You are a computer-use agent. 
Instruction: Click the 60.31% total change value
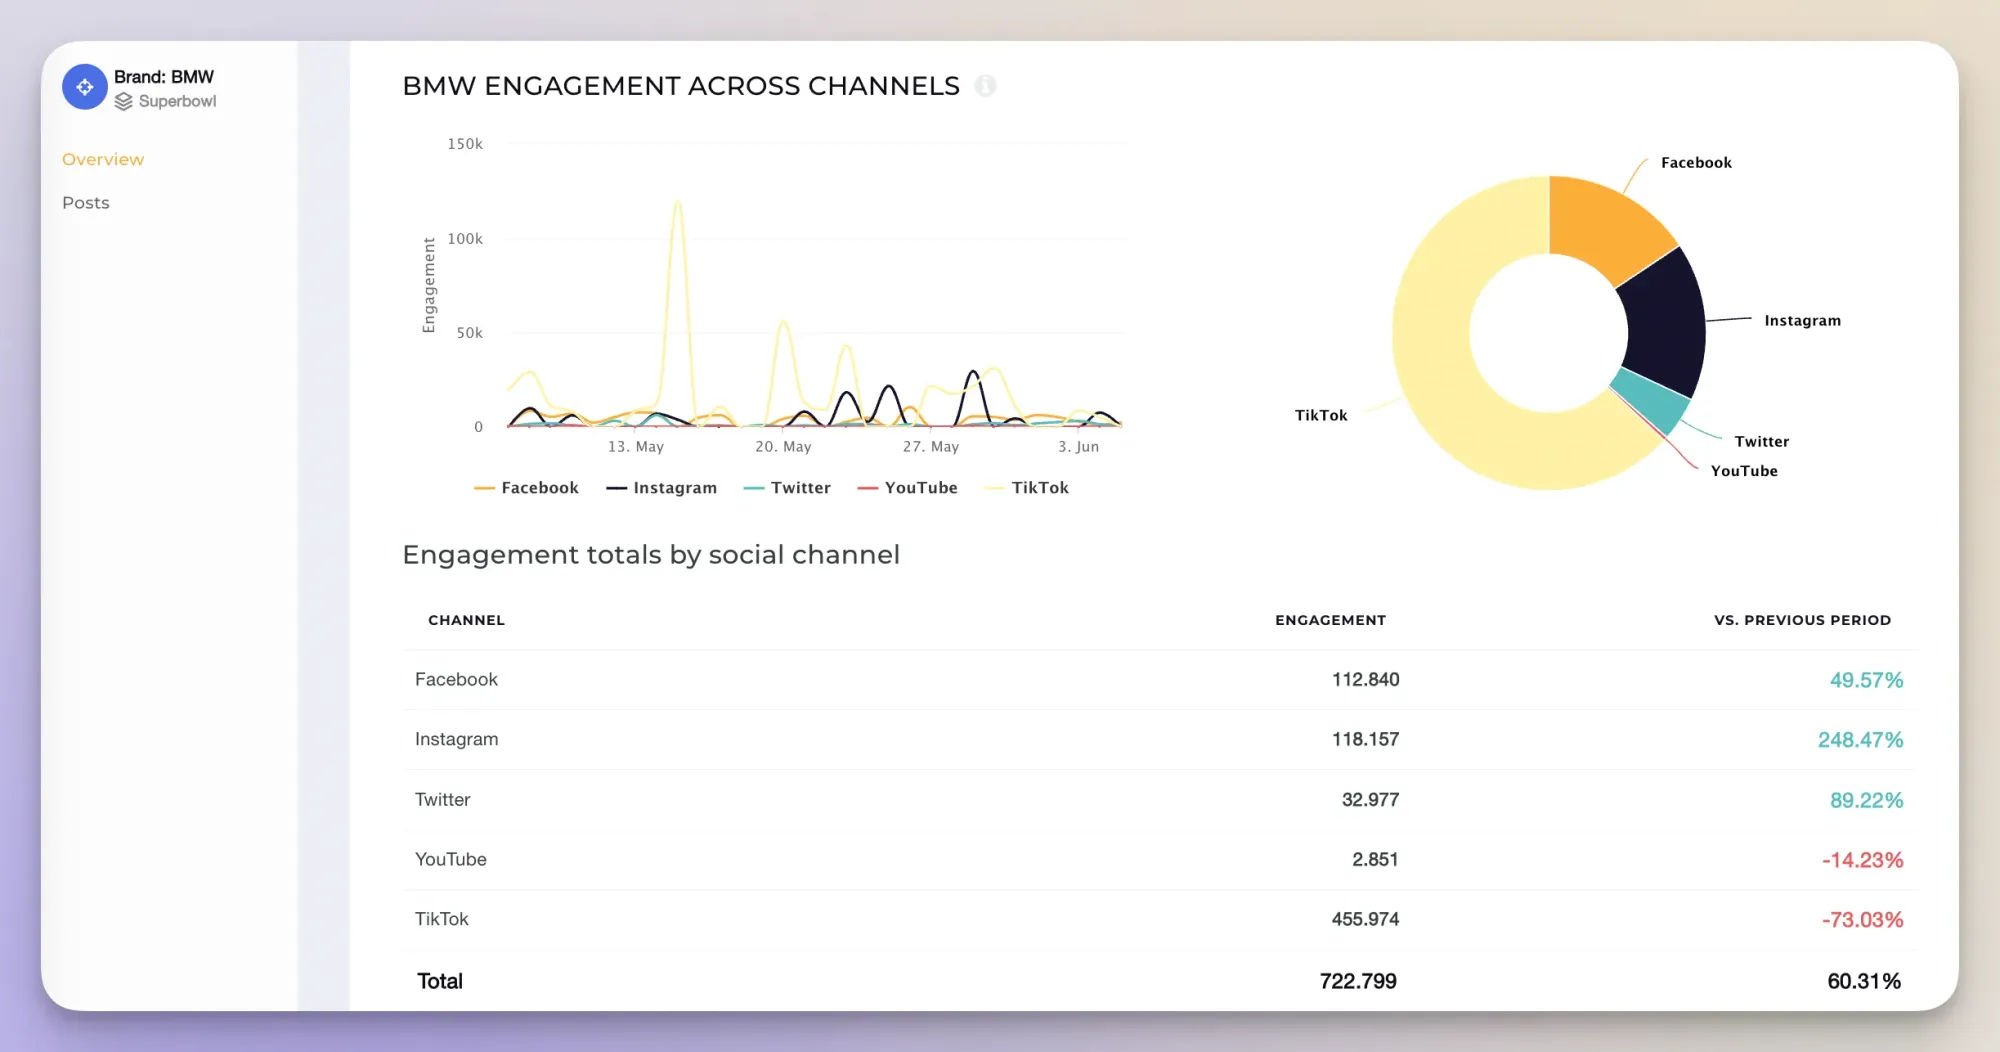[x=1864, y=981]
